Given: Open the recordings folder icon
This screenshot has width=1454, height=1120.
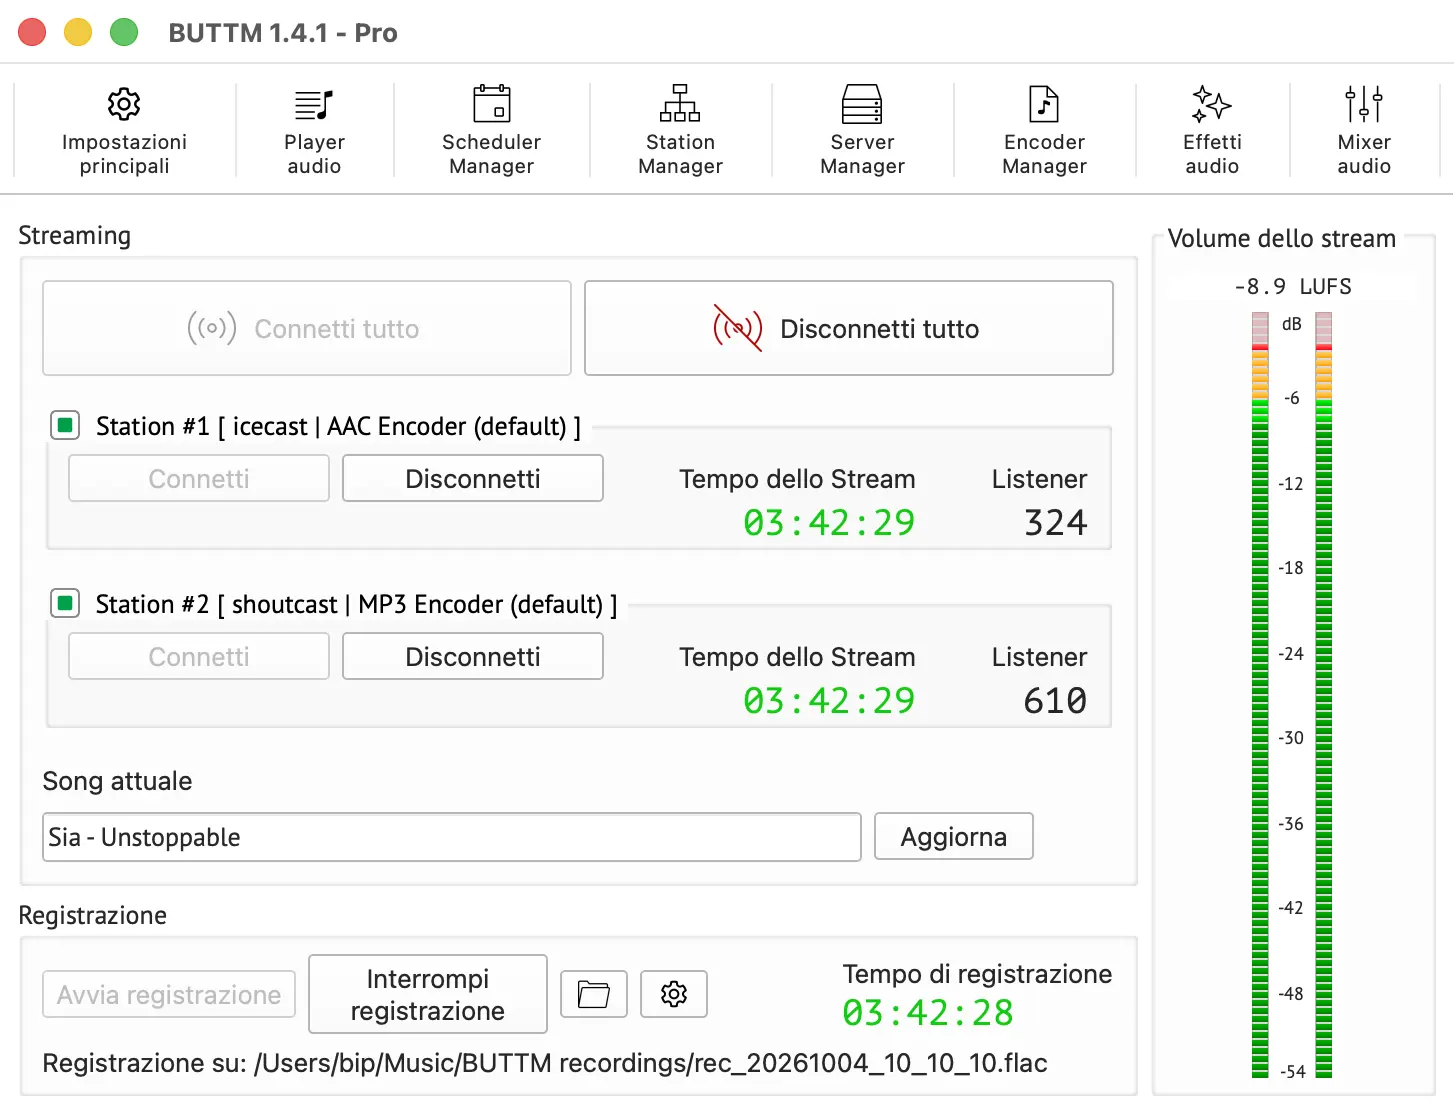Looking at the screenshot, I should [594, 994].
